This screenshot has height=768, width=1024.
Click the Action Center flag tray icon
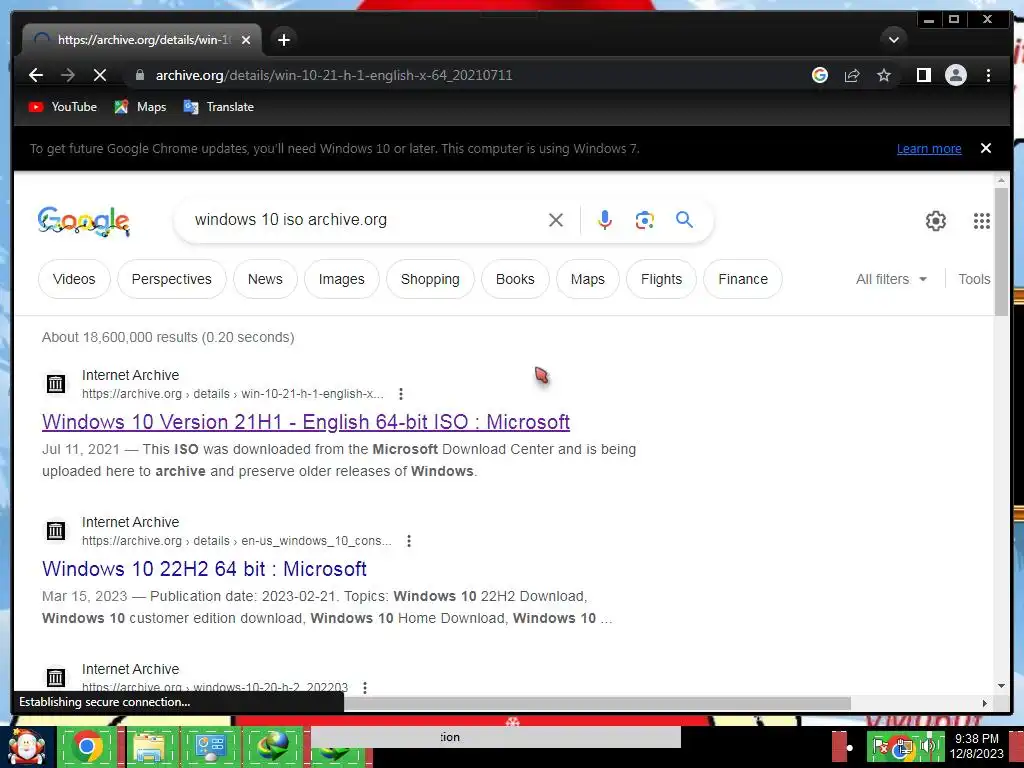pyautogui.click(x=879, y=746)
